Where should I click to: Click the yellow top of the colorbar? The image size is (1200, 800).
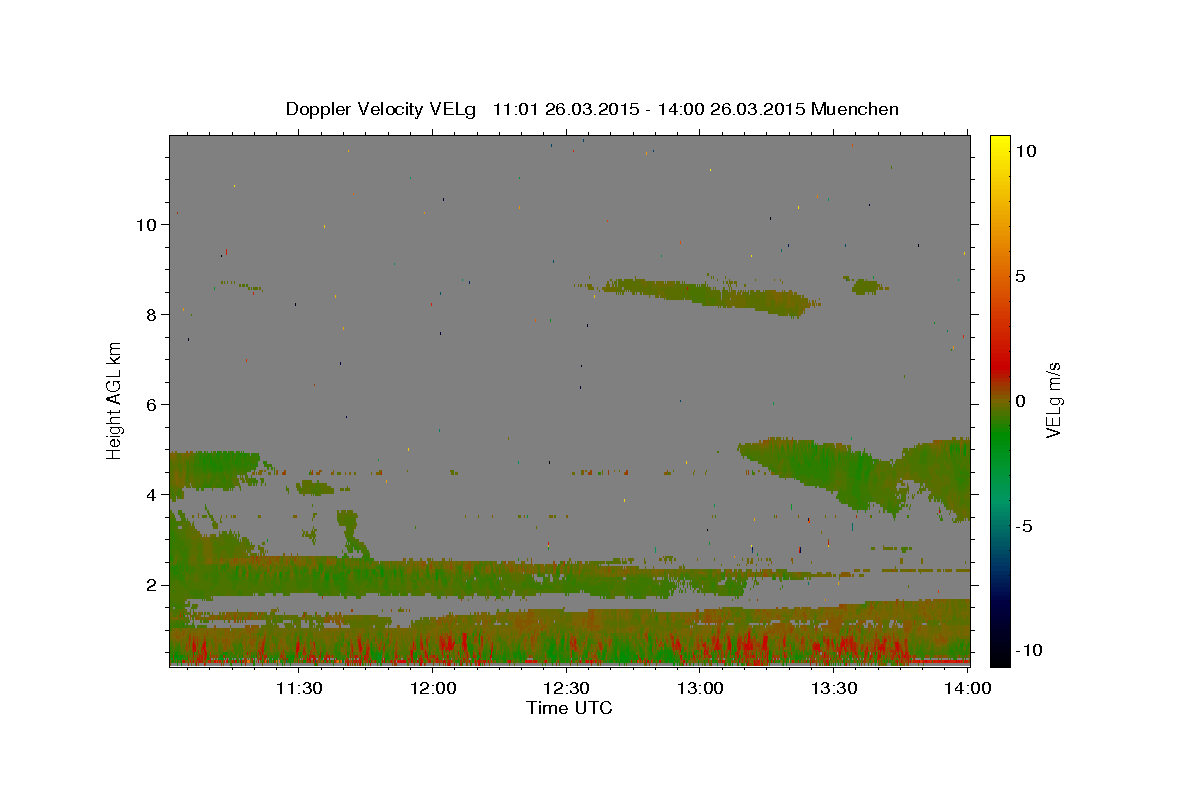(x=999, y=145)
